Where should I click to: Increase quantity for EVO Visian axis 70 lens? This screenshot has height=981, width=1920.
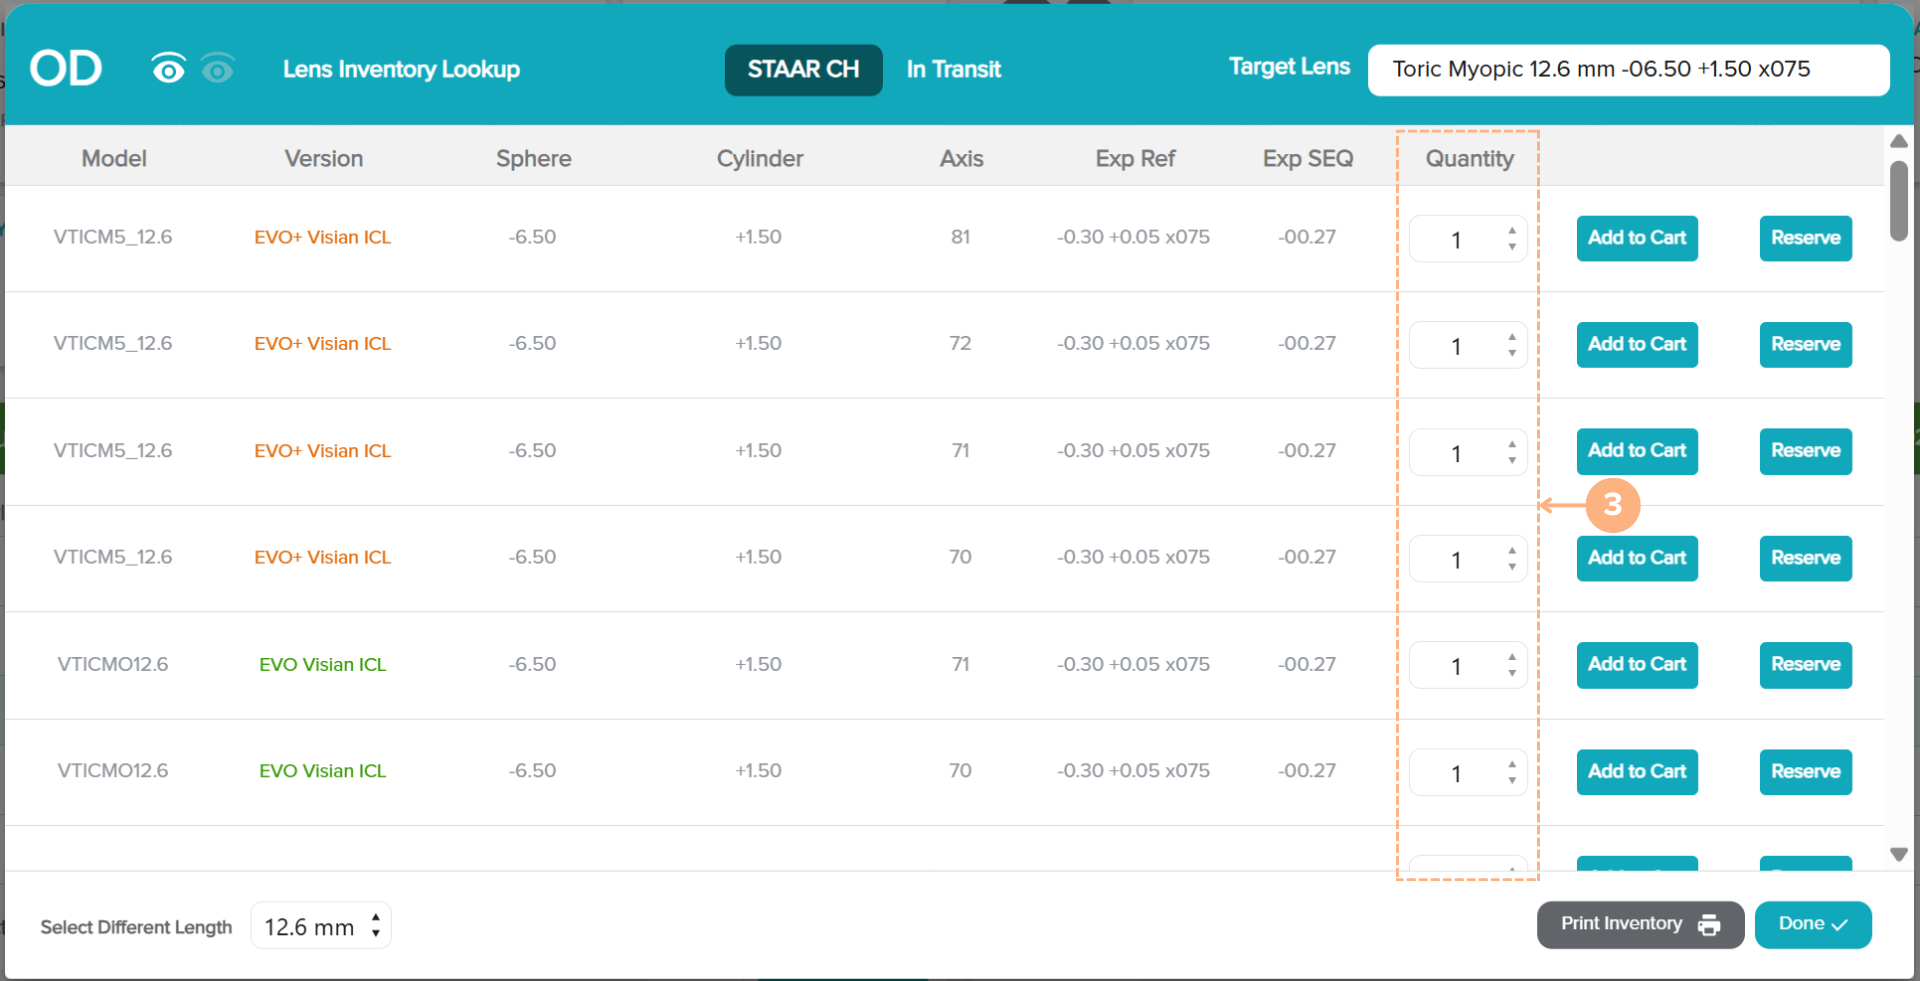coord(1512,765)
